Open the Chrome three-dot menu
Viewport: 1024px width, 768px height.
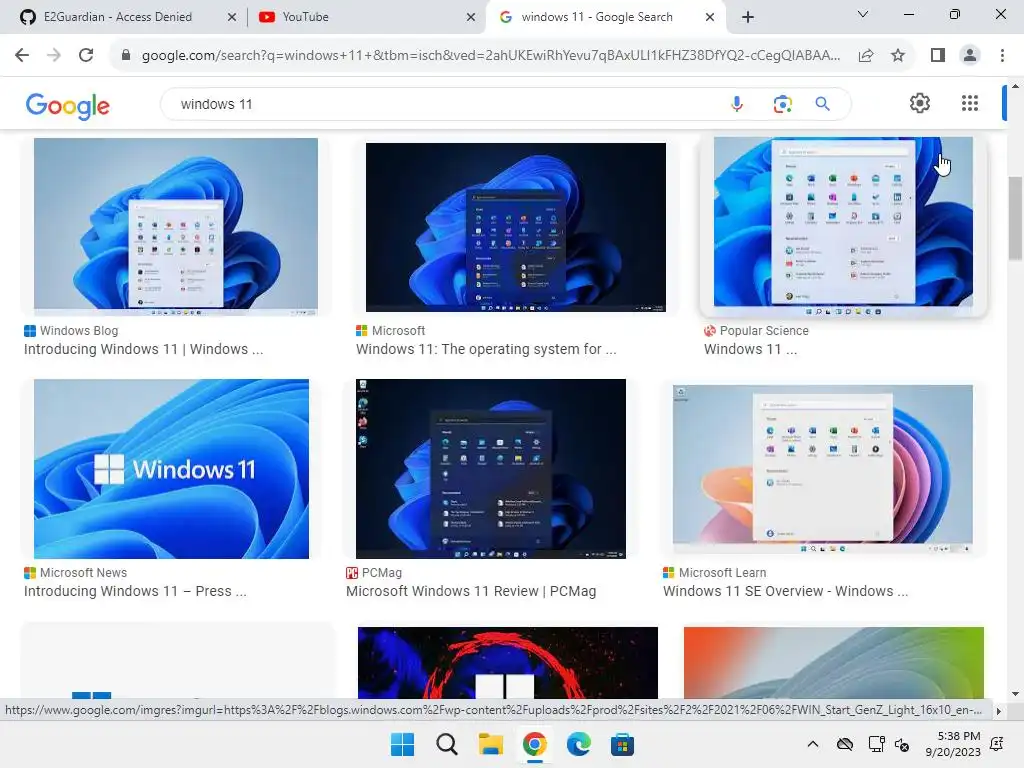tap(1002, 56)
